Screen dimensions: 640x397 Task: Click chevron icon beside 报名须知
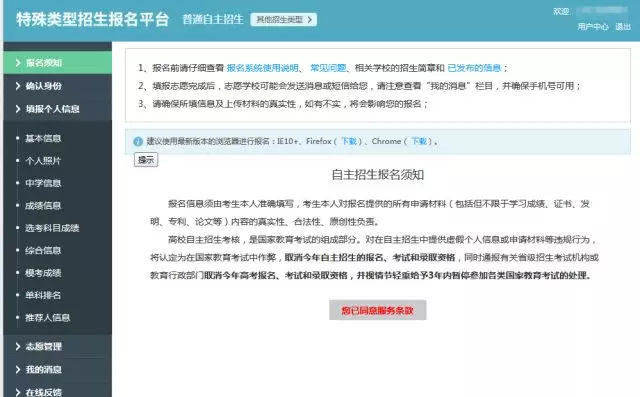(18, 63)
